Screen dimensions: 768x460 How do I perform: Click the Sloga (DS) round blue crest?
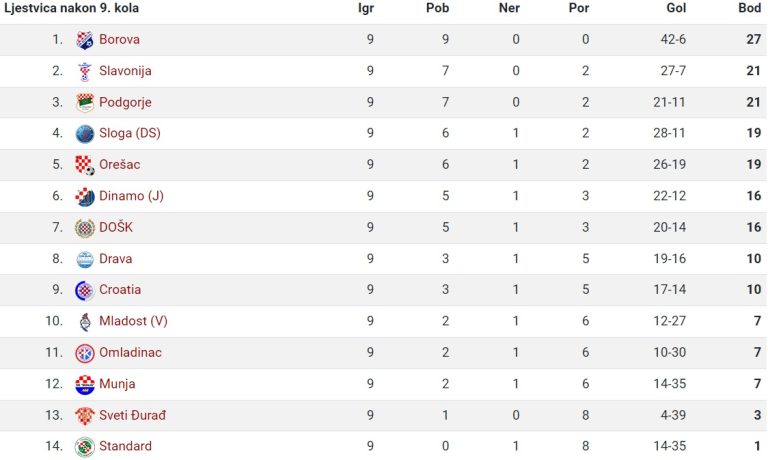pyautogui.click(x=85, y=134)
